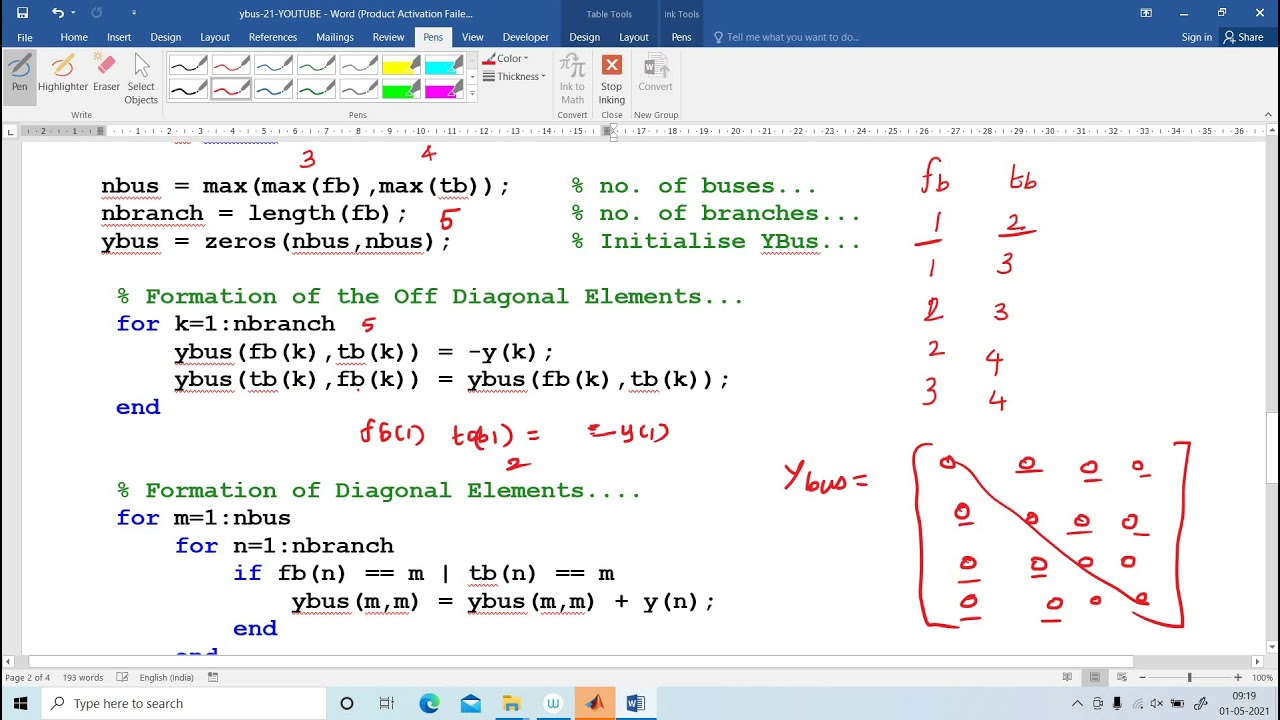Click the Convert button in New Group
1280x720 pixels.
(656, 74)
